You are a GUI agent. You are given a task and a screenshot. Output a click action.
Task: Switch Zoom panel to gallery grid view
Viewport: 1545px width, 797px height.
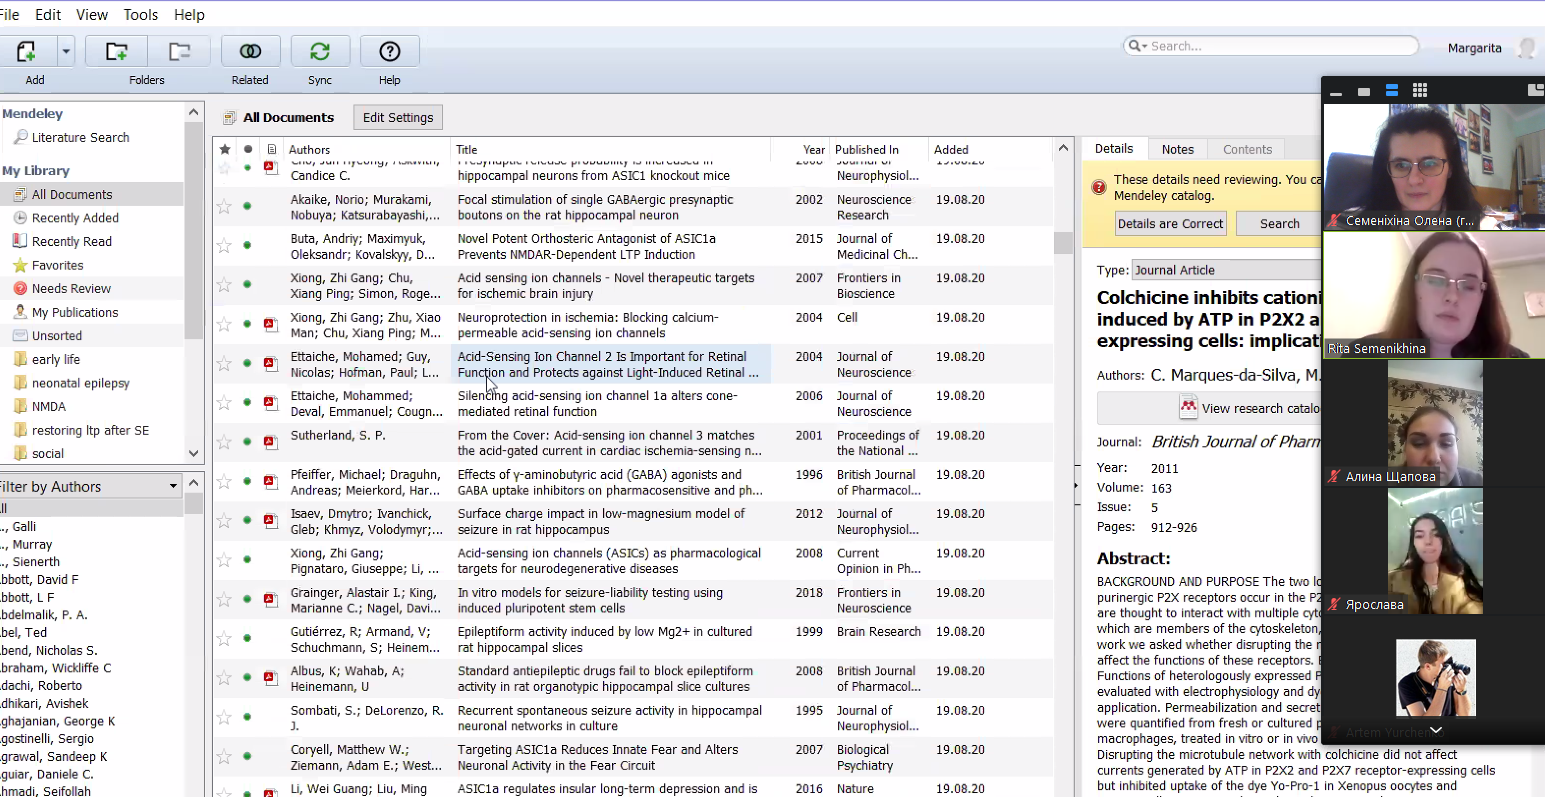[1419, 91]
